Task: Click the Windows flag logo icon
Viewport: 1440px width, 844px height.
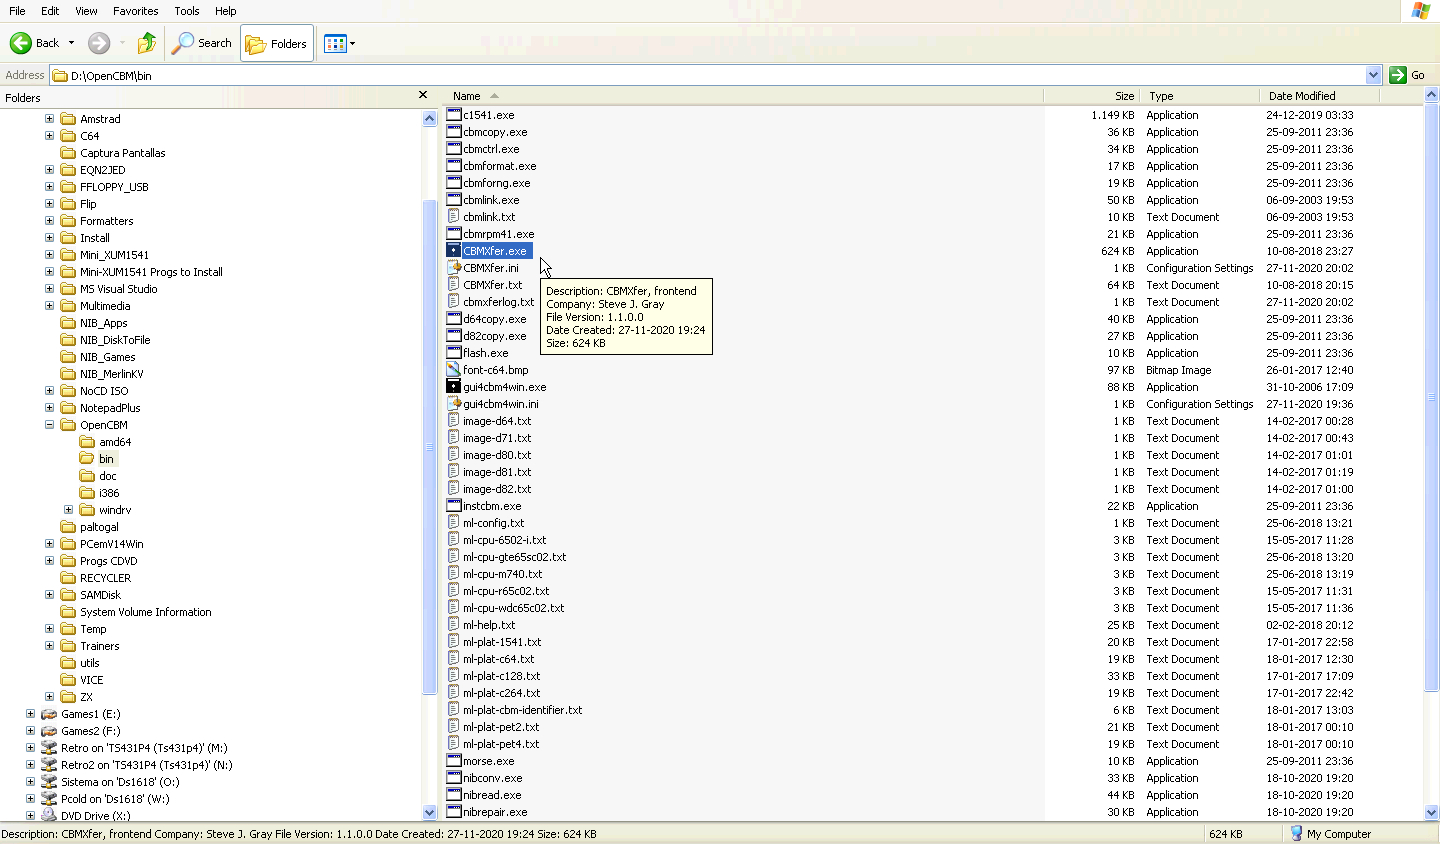Action: pos(1420,11)
